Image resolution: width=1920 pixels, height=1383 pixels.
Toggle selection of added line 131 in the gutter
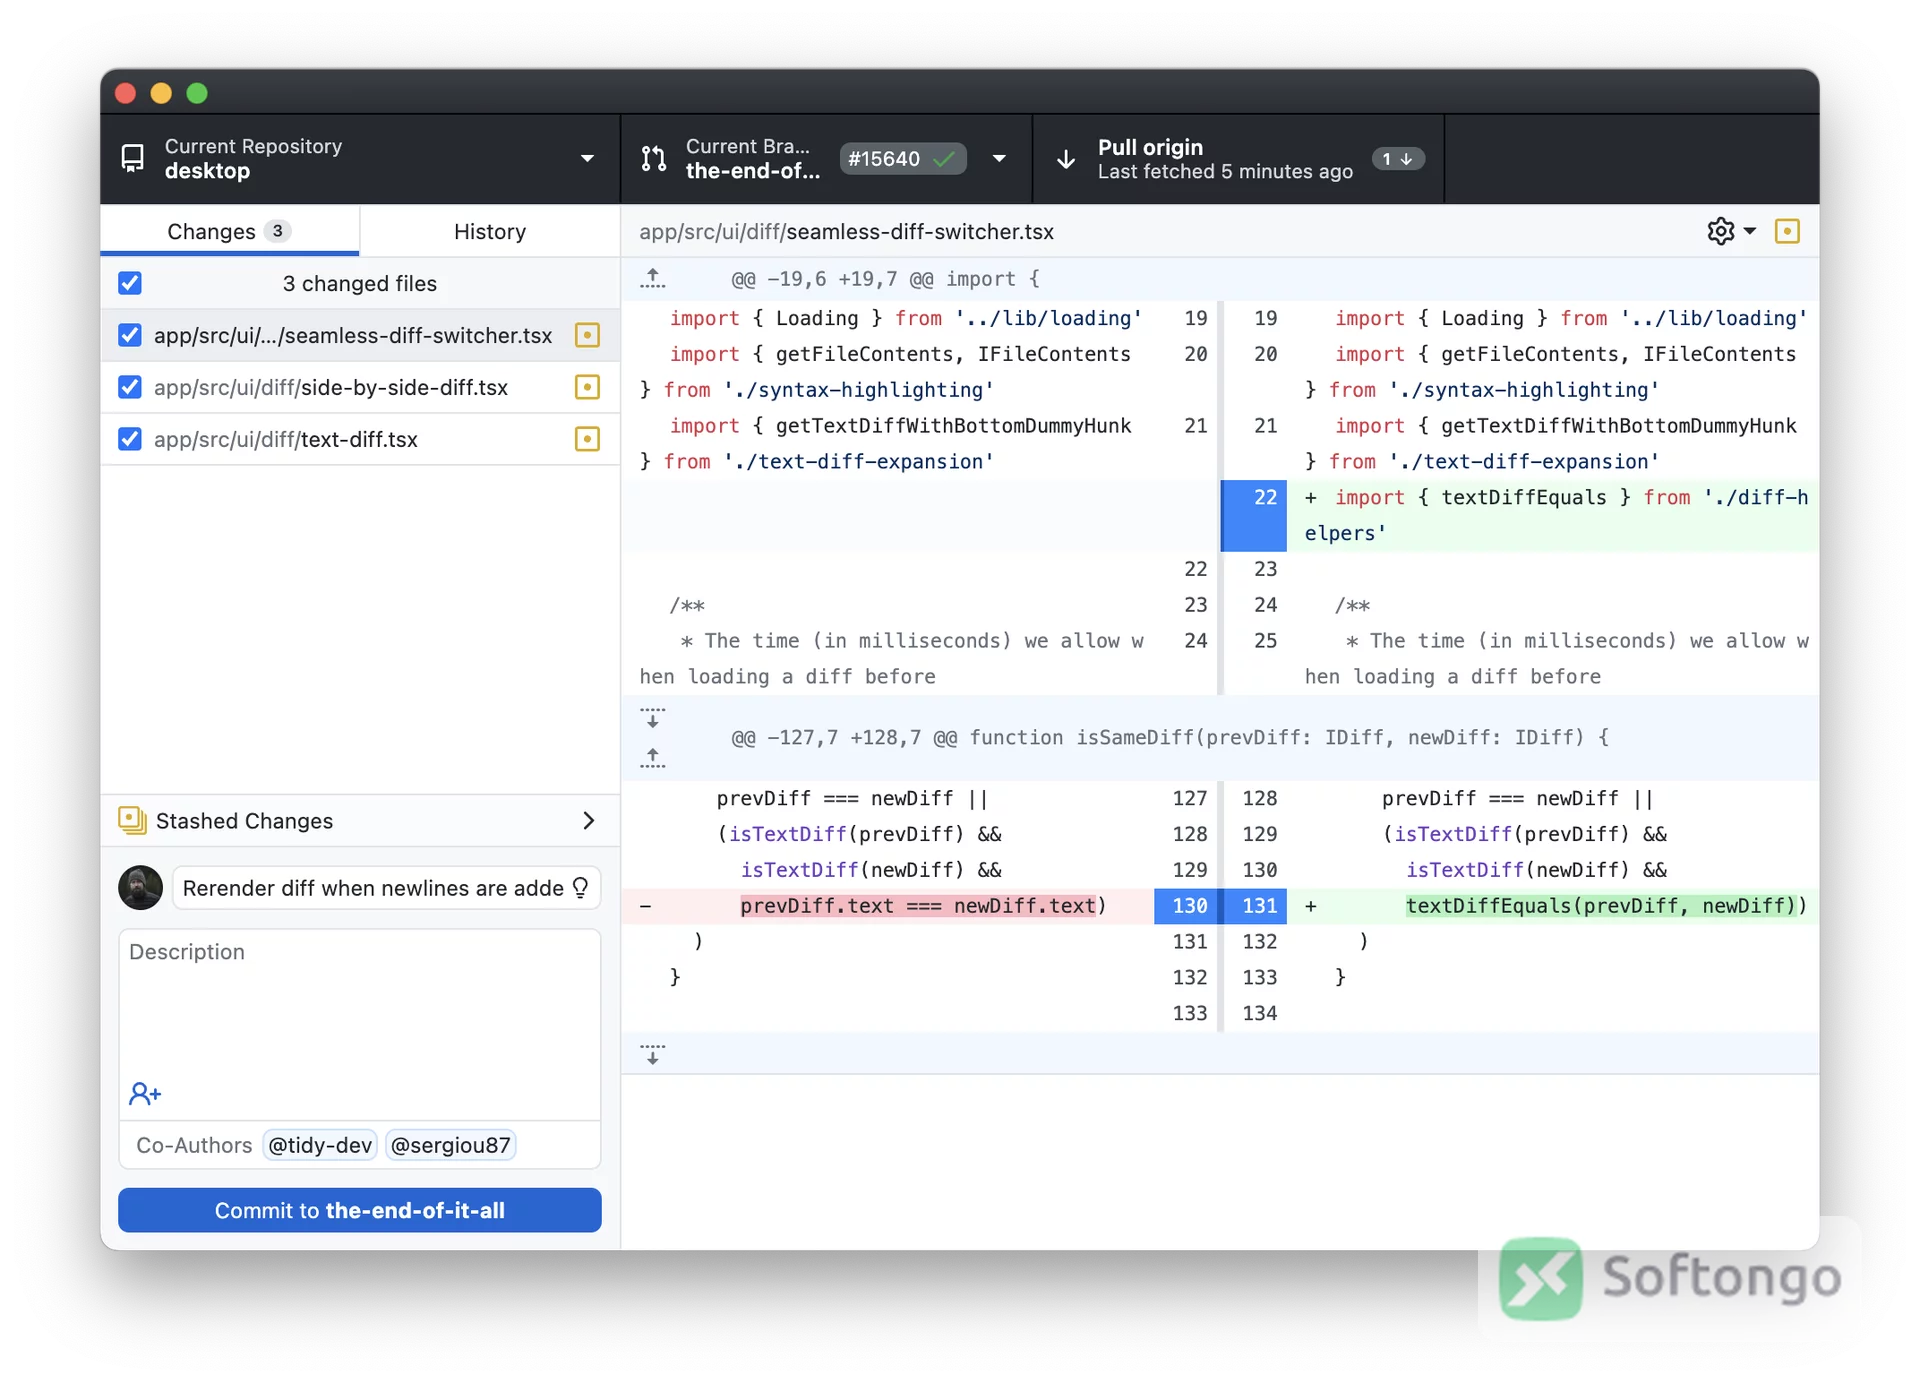pos(1254,906)
